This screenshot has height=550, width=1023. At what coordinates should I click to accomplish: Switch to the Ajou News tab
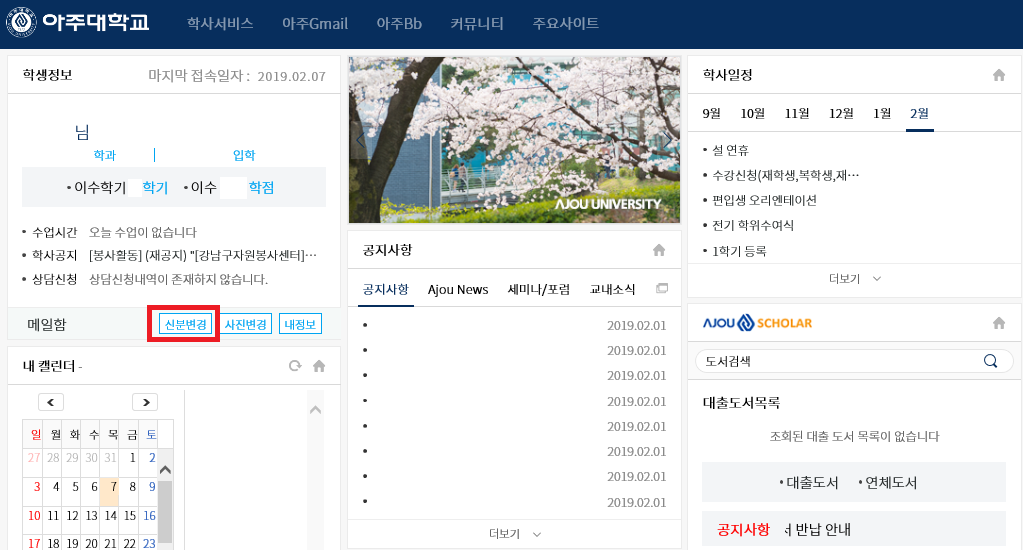coord(458,290)
